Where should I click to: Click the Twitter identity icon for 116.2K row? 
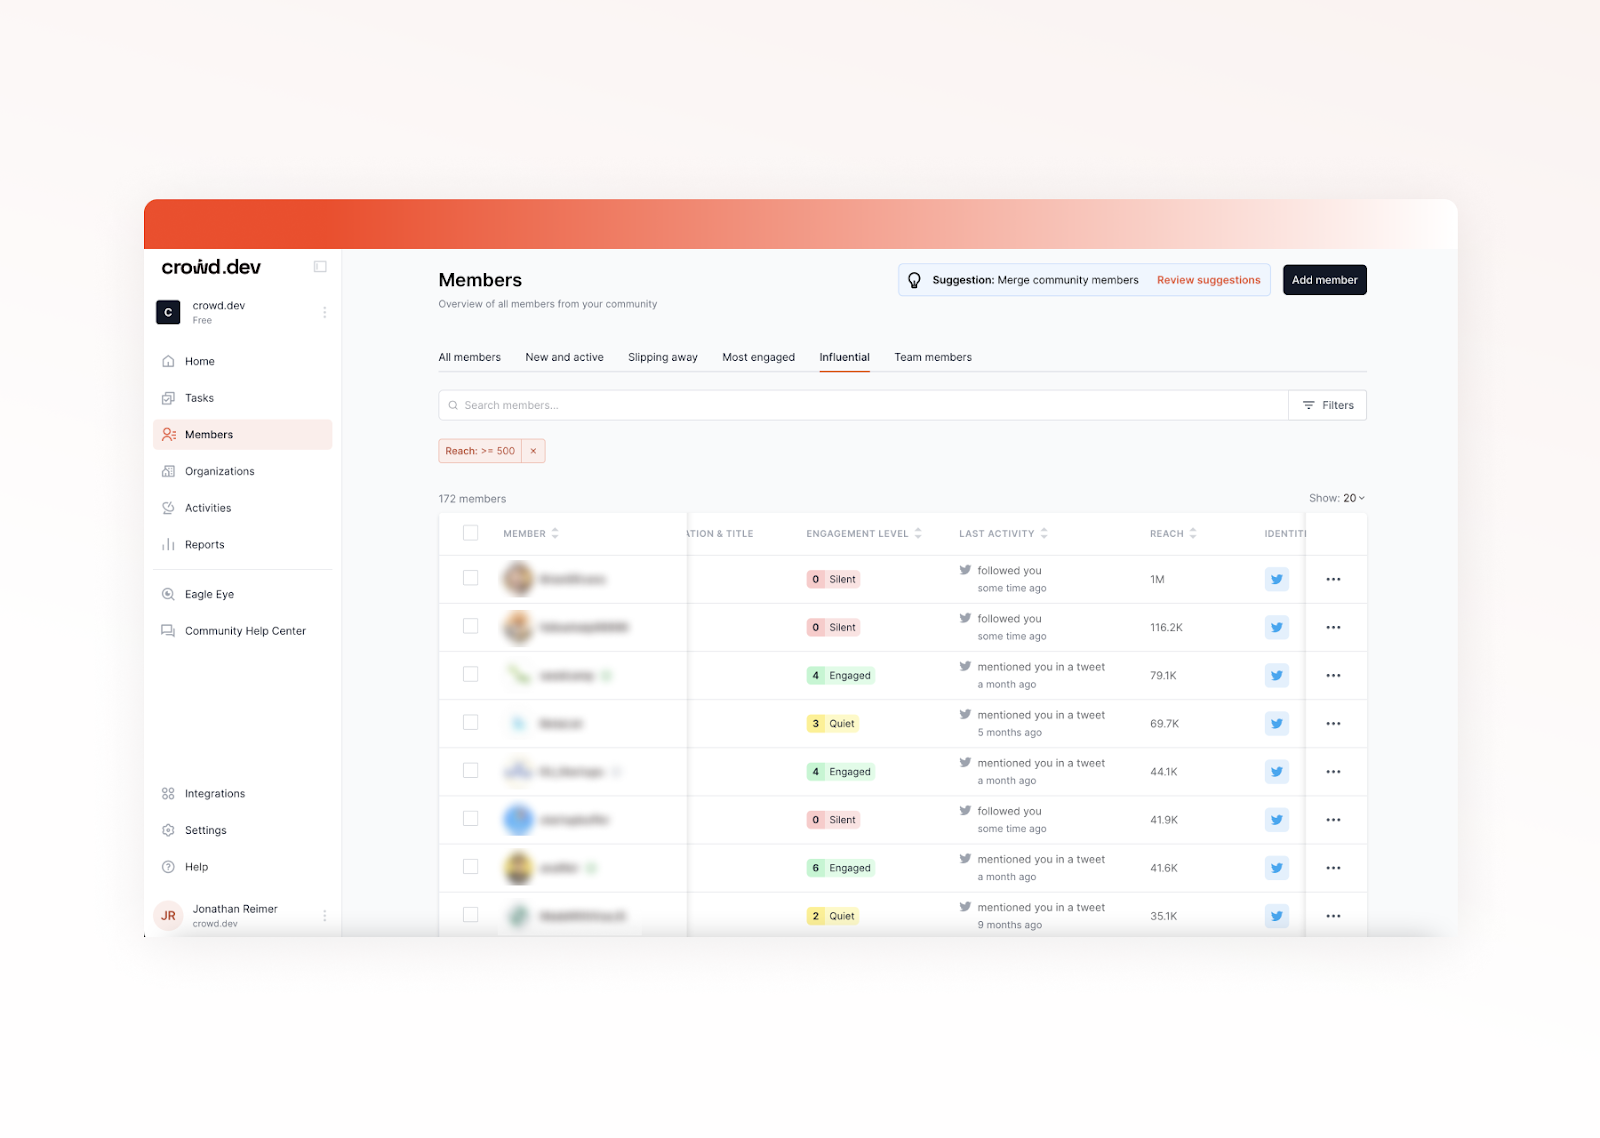coord(1276,627)
